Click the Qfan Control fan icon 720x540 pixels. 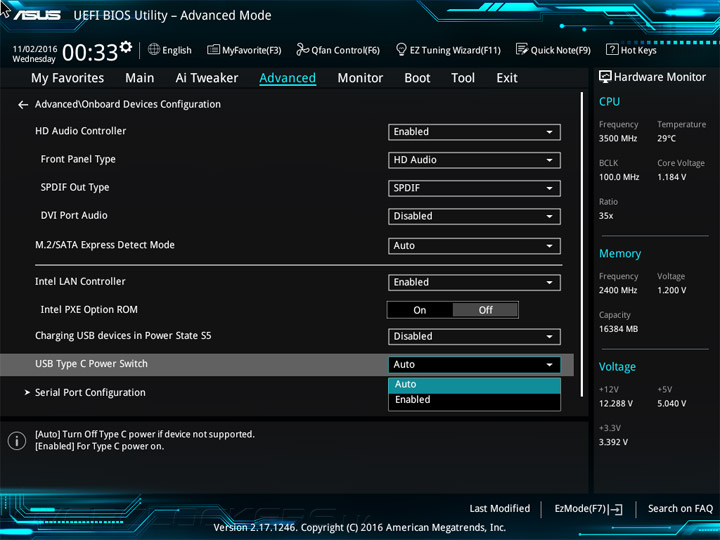click(x=302, y=49)
